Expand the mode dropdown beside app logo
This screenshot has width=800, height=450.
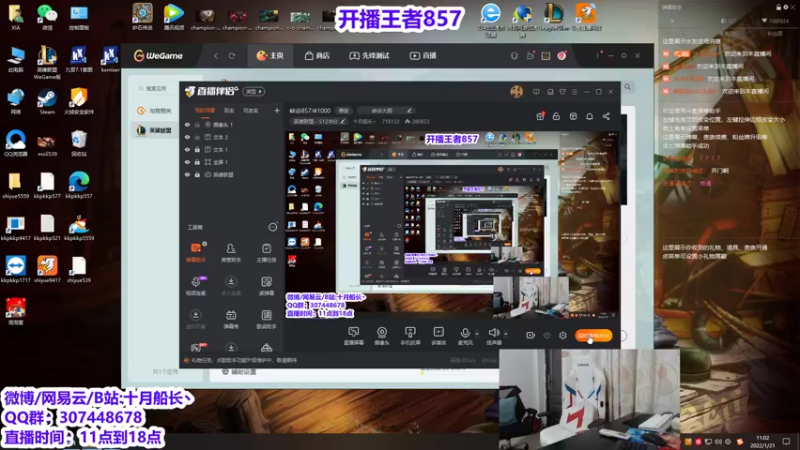pyautogui.click(x=254, y=92)
